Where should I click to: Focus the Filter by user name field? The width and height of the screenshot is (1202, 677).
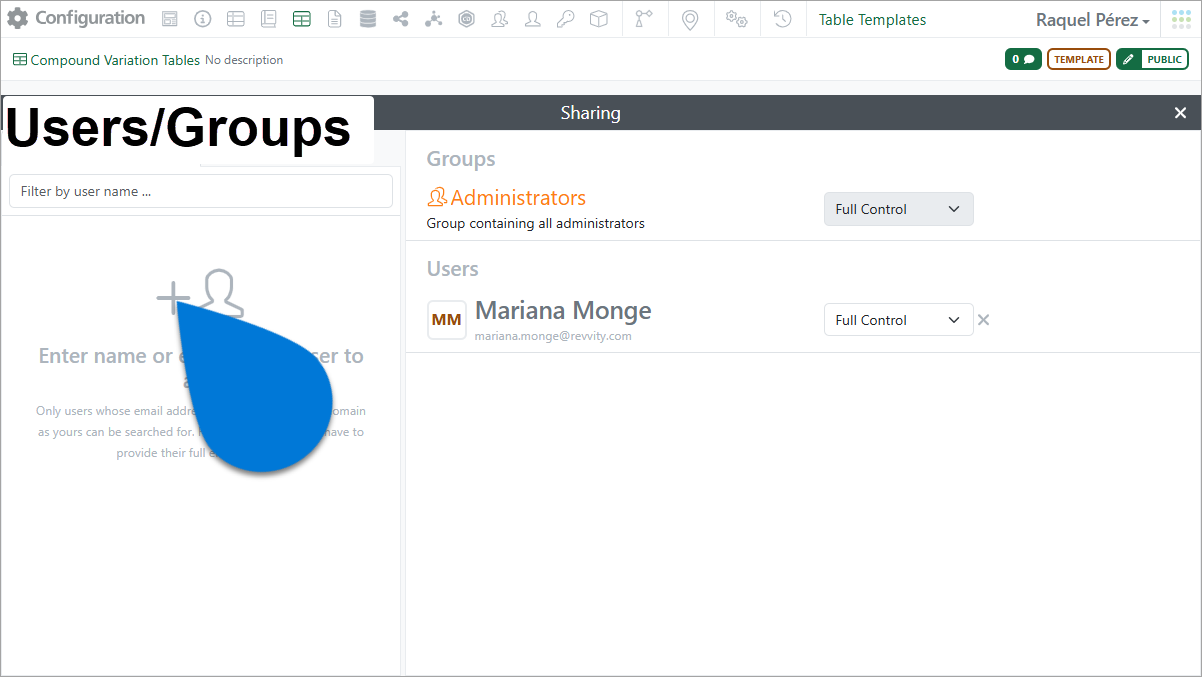[x=201, y=191]
